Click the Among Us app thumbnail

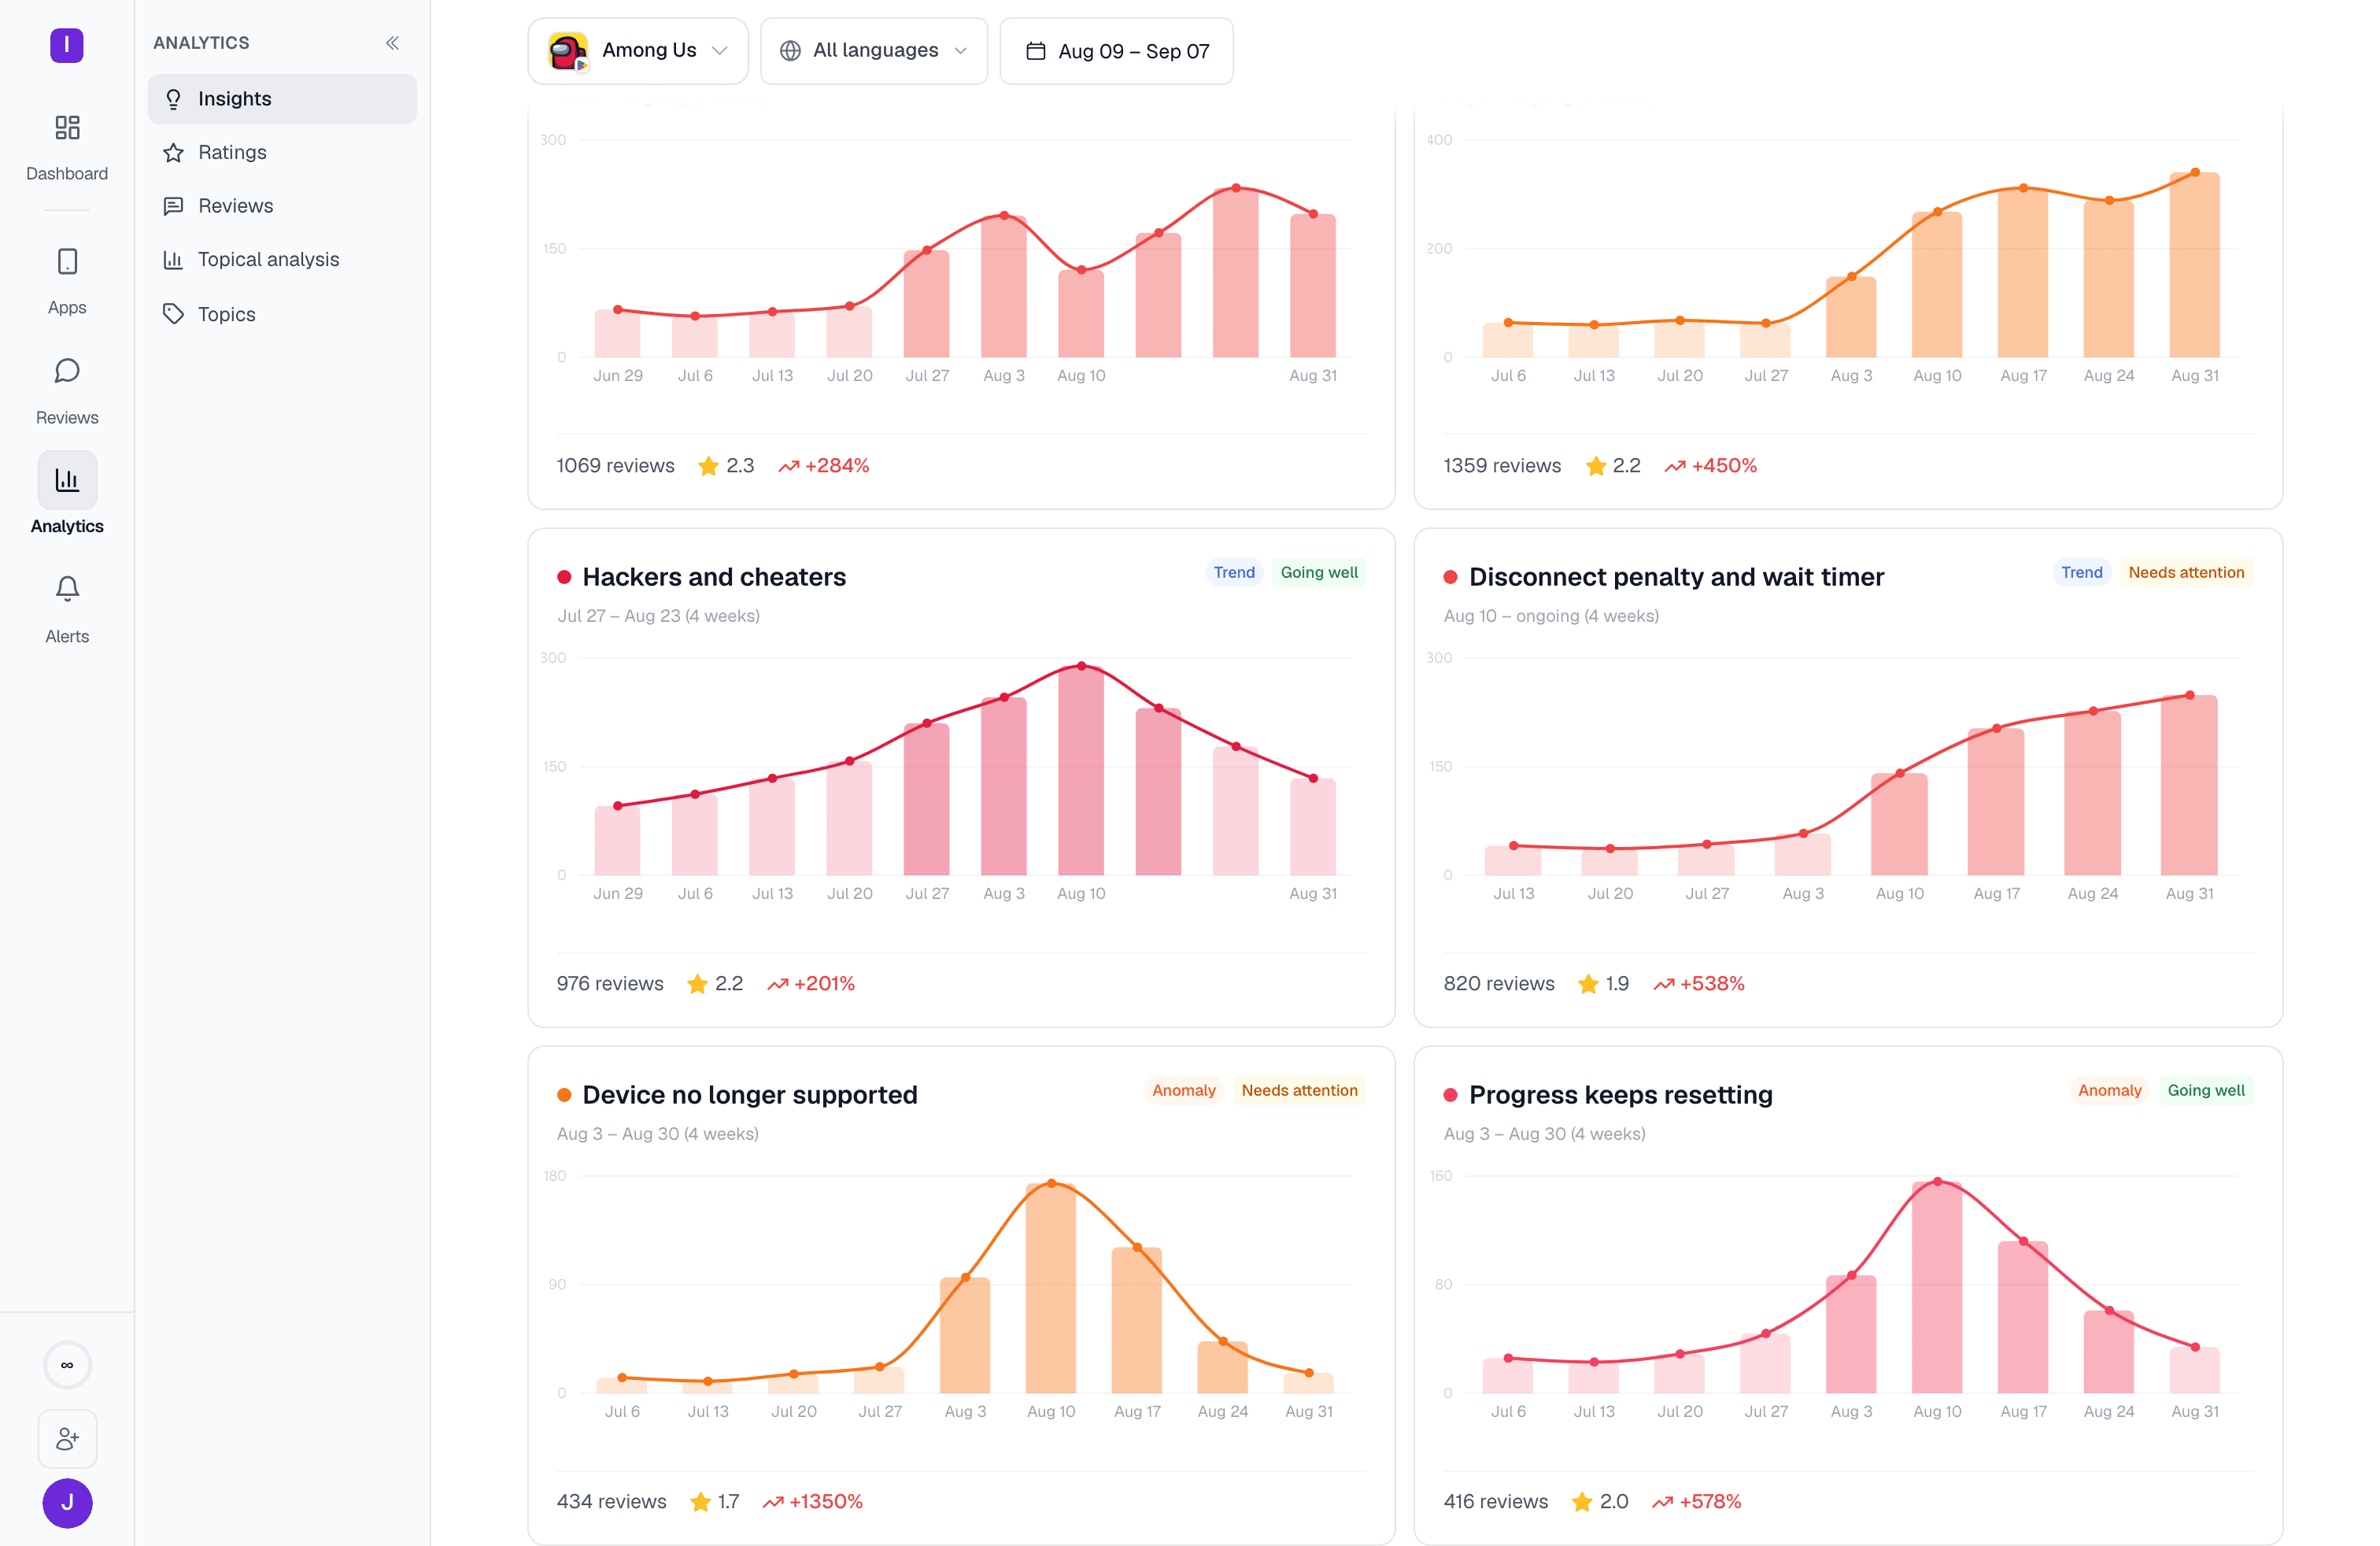click(x=568, y=51)
